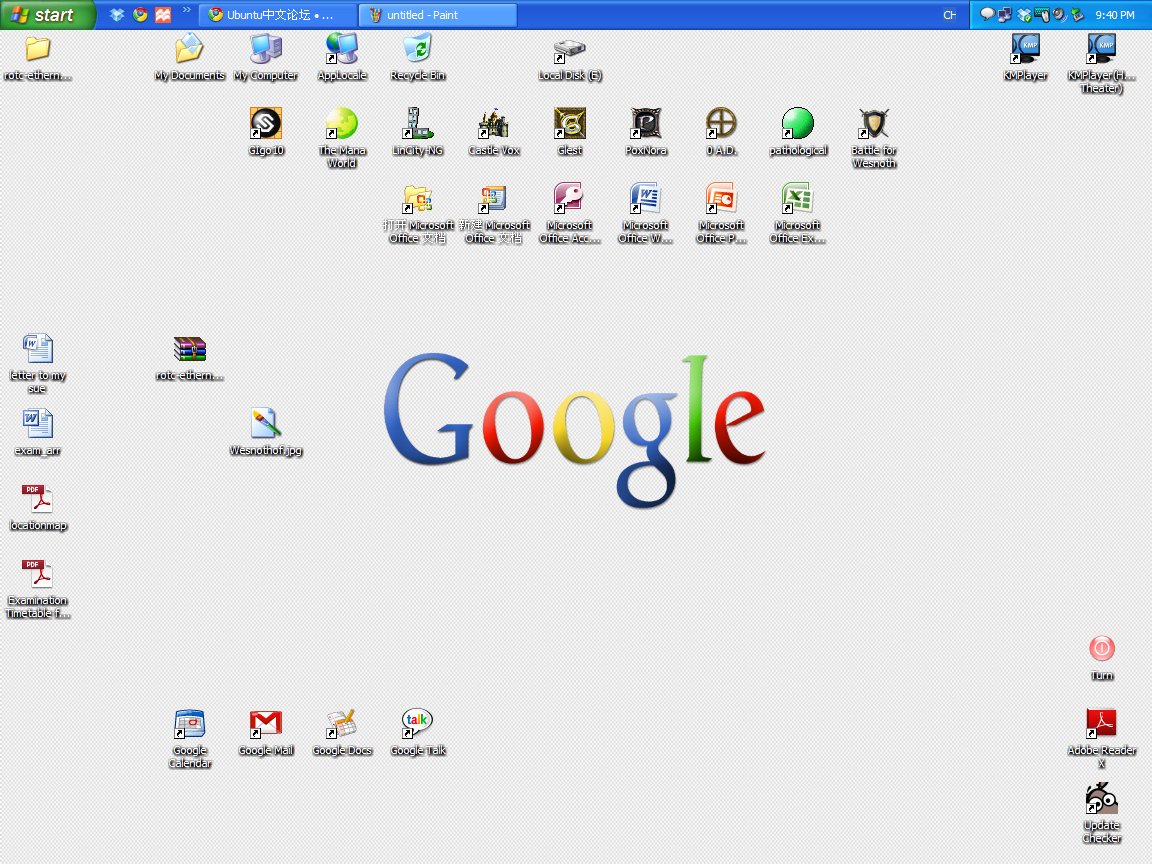1152x864 pixels.
Task: Launch the Microsoft Office Access shortcut
Action: [569, 199]
